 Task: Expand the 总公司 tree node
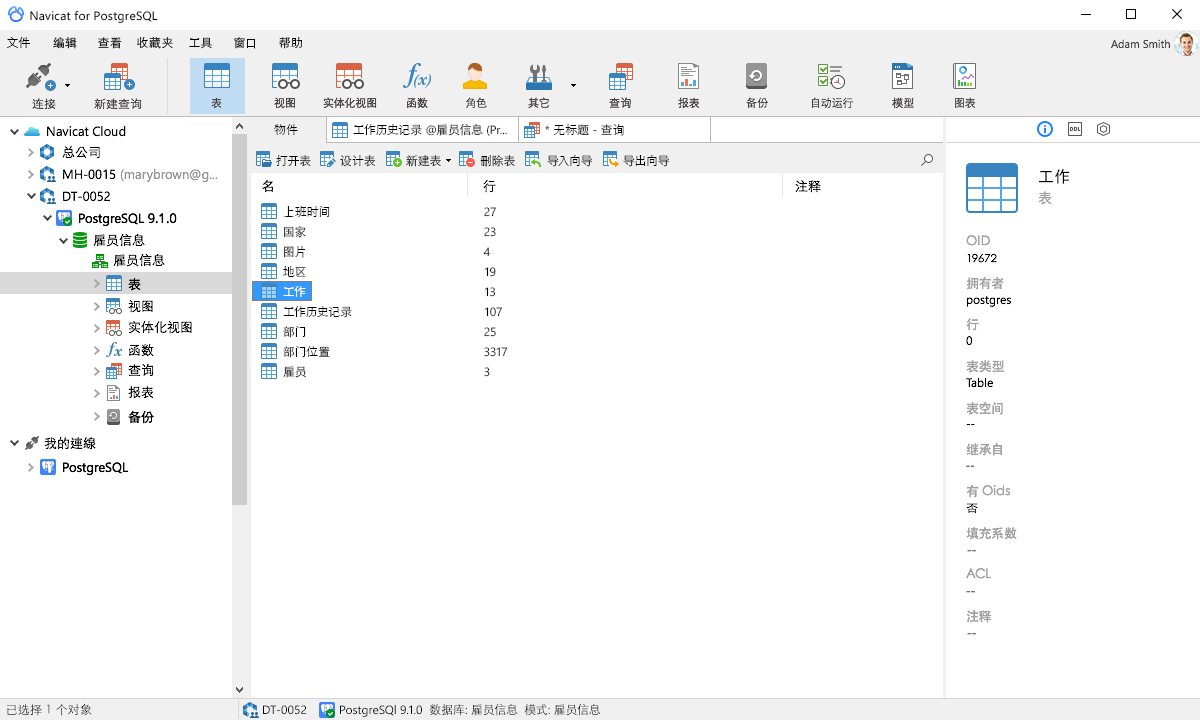31,152
